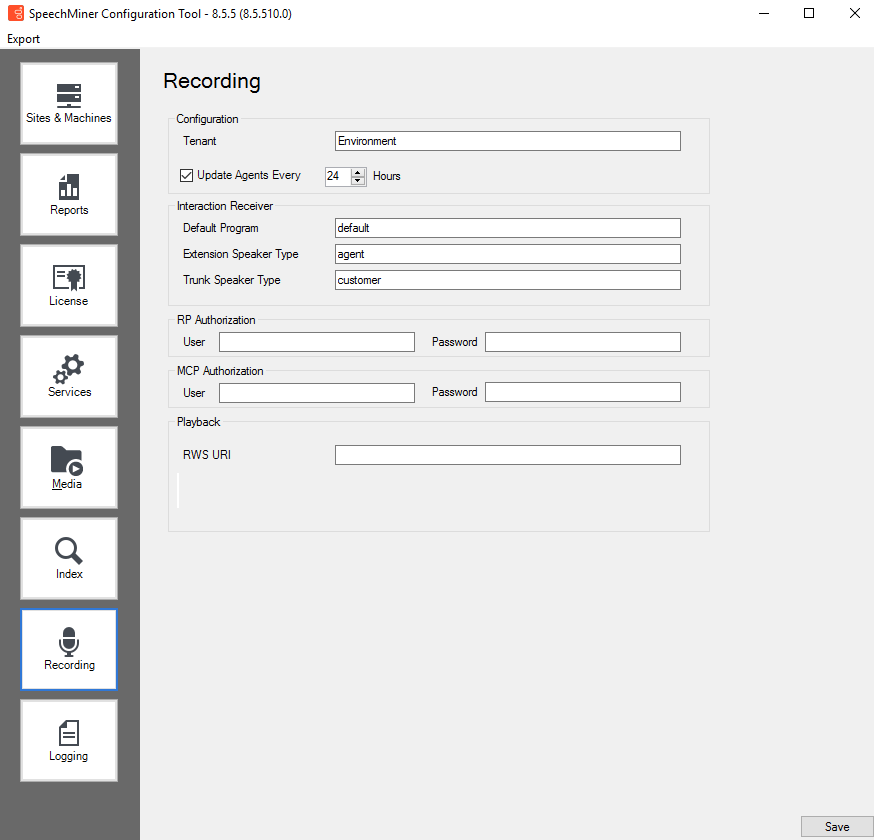The width and height of the screenshot is (874, 840).
Task: Select the Extension Speaker Type field
Action: tap(507, 254)
